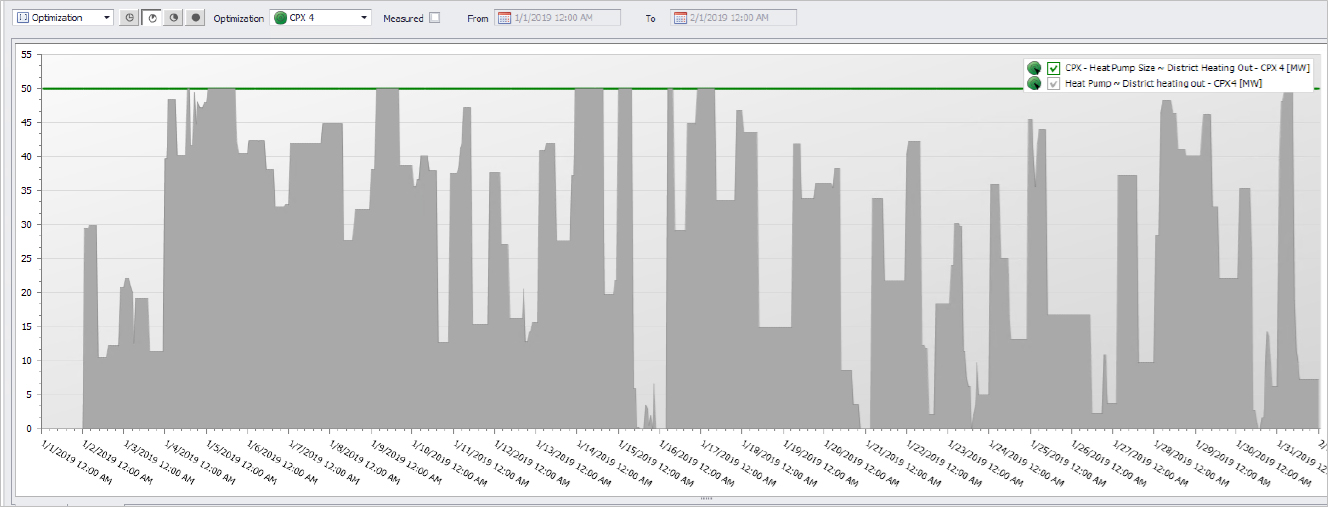
Task: Click the Measured label
Action: [403, 18]
